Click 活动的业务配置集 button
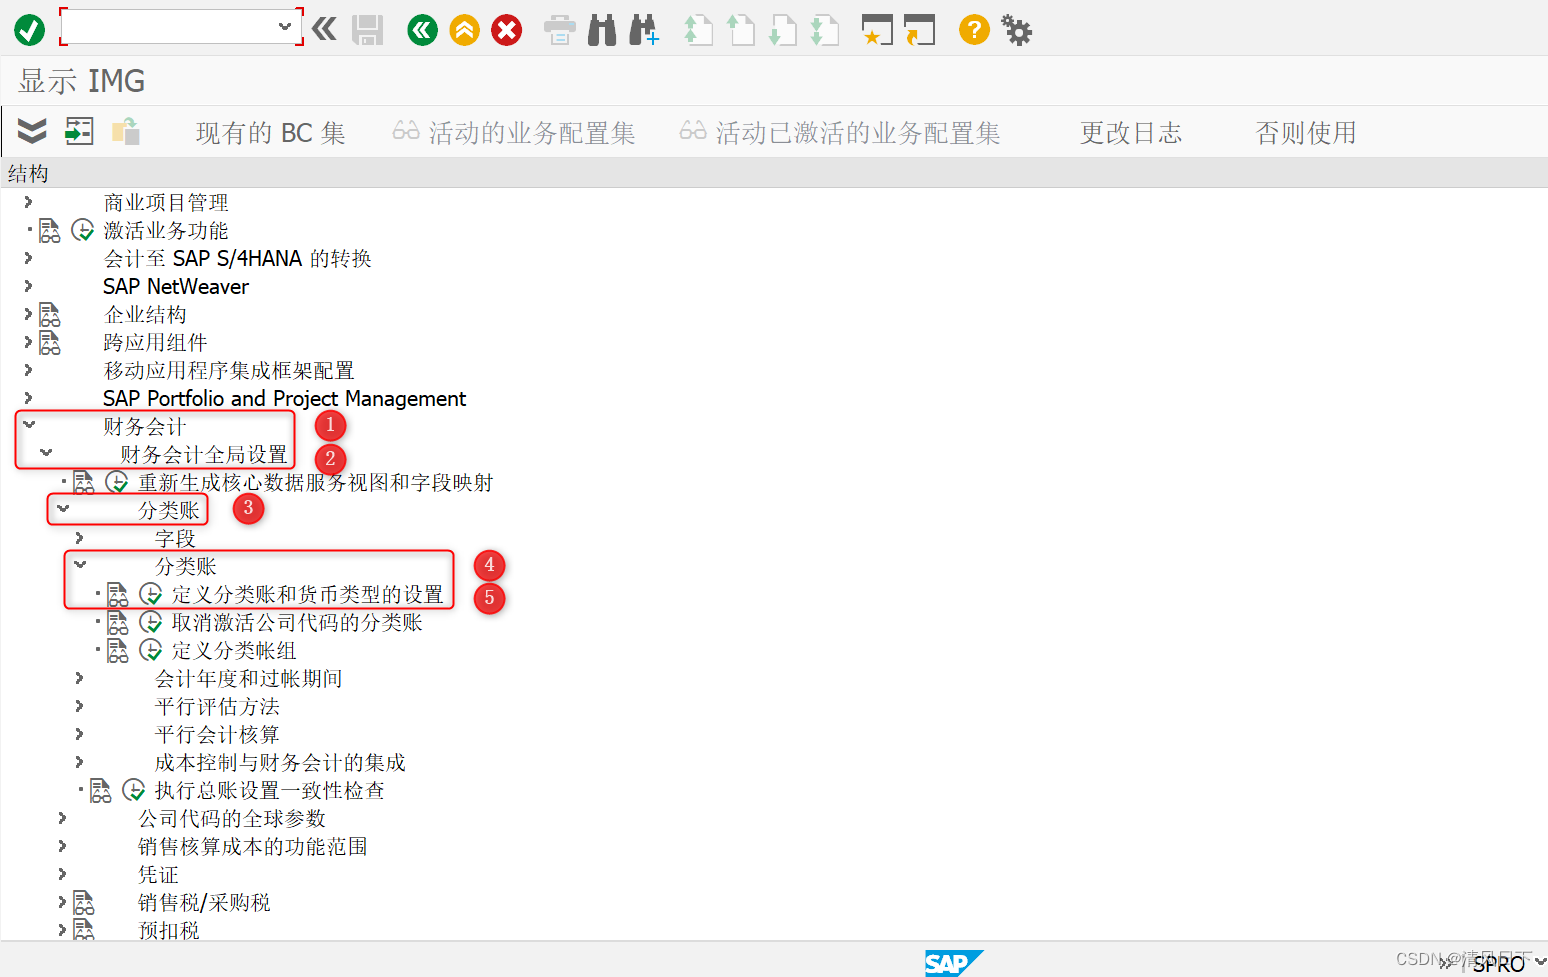The width and height of the screenshot is (1548, 977). pyautogui.click(x=514, y=133)
